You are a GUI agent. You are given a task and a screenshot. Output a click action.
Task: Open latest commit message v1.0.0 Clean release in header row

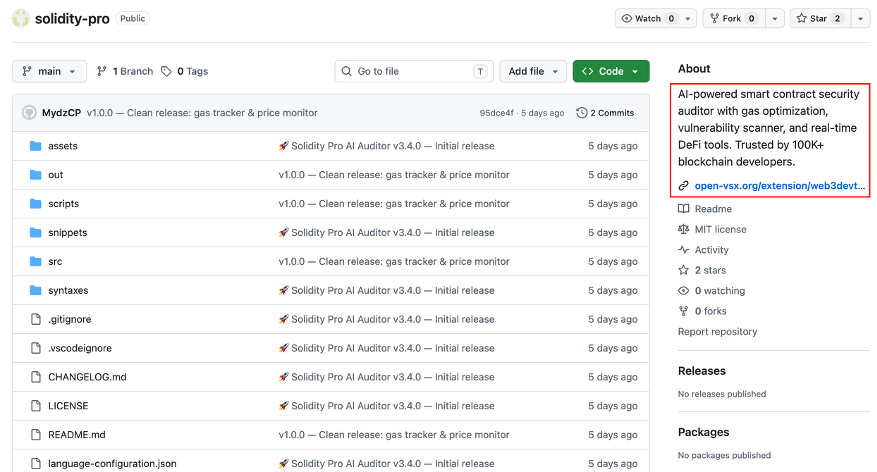(202, 112)
